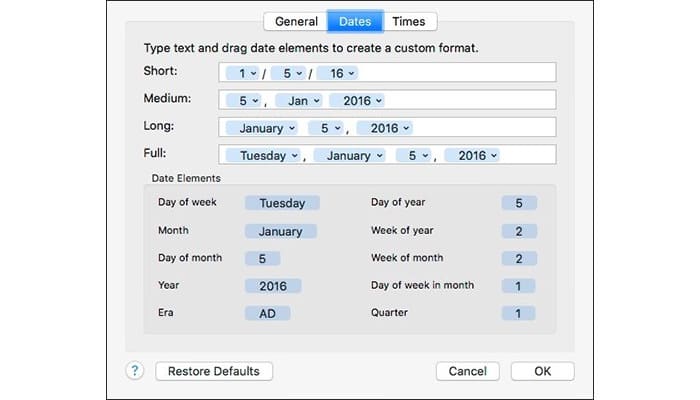This screenshot has width=700, height=400.
Task: Select the Day of year token
Action: point(519,203)
